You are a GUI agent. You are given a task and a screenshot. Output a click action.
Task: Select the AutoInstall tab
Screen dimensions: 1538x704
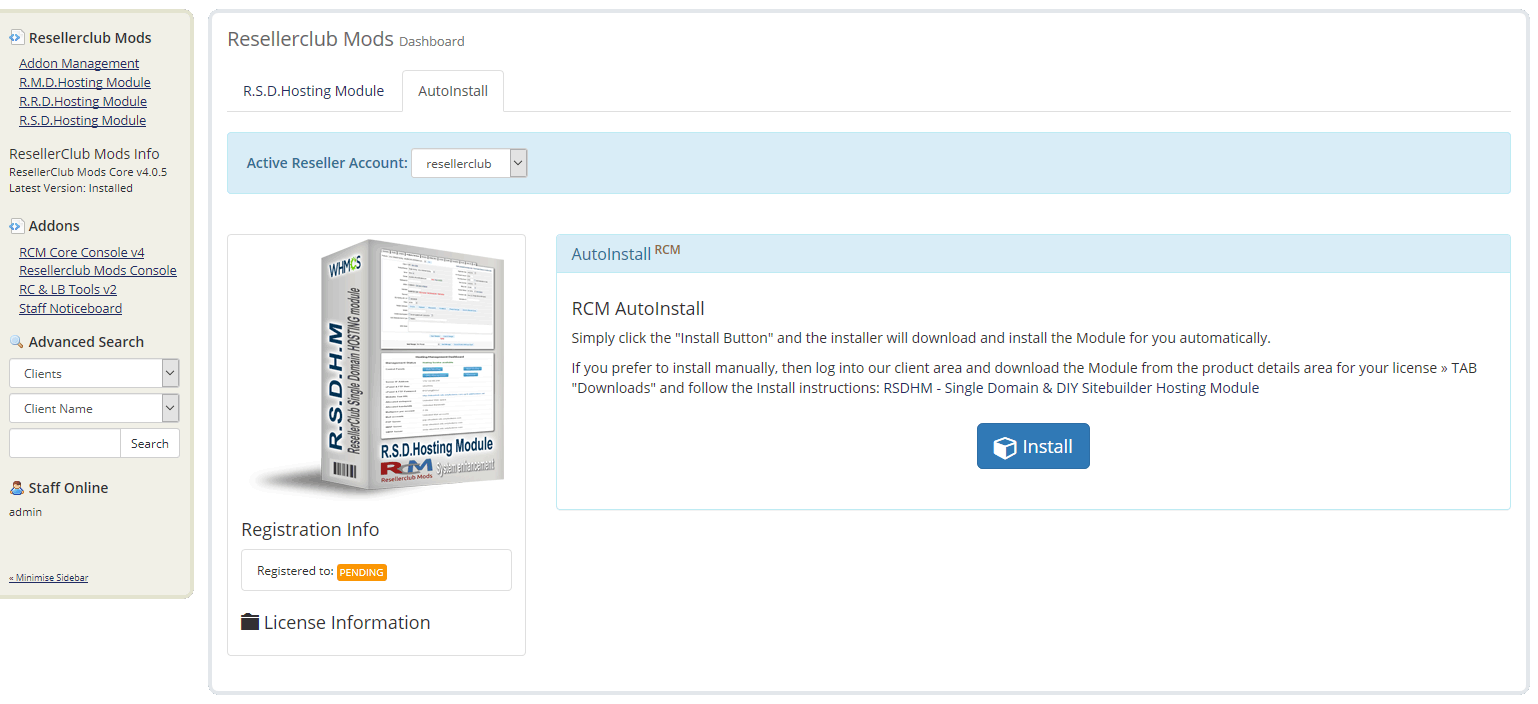coord(453,91)
